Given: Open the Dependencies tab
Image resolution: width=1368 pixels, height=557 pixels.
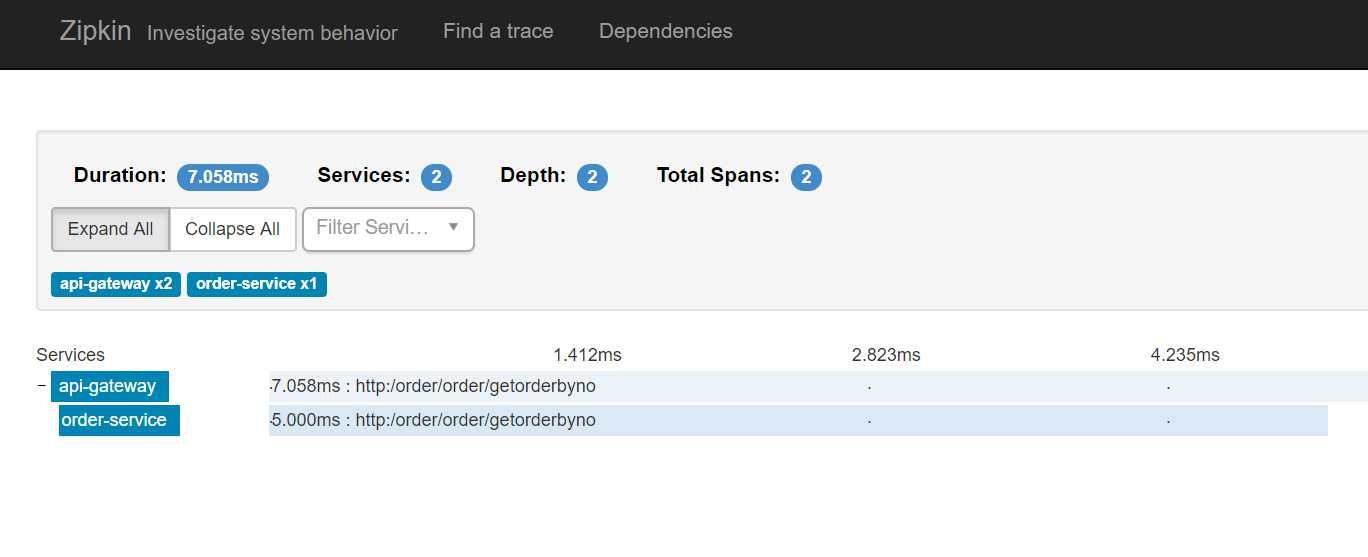Looking at the screenshot, I should point(665,31).
